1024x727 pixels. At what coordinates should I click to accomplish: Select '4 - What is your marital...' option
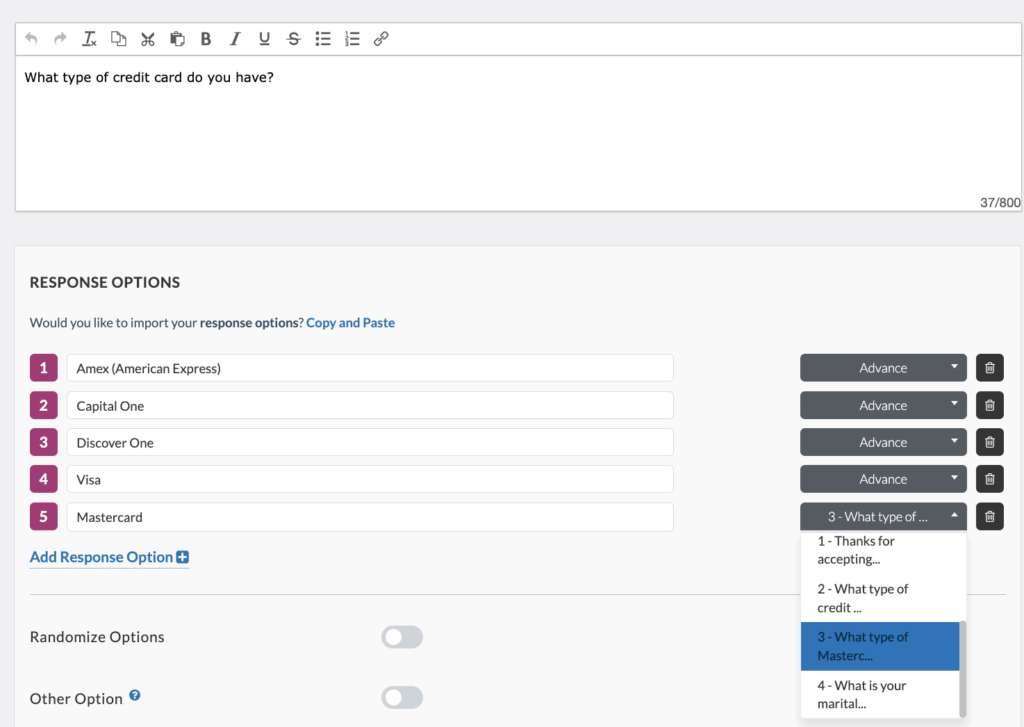[x=880, y=694]
